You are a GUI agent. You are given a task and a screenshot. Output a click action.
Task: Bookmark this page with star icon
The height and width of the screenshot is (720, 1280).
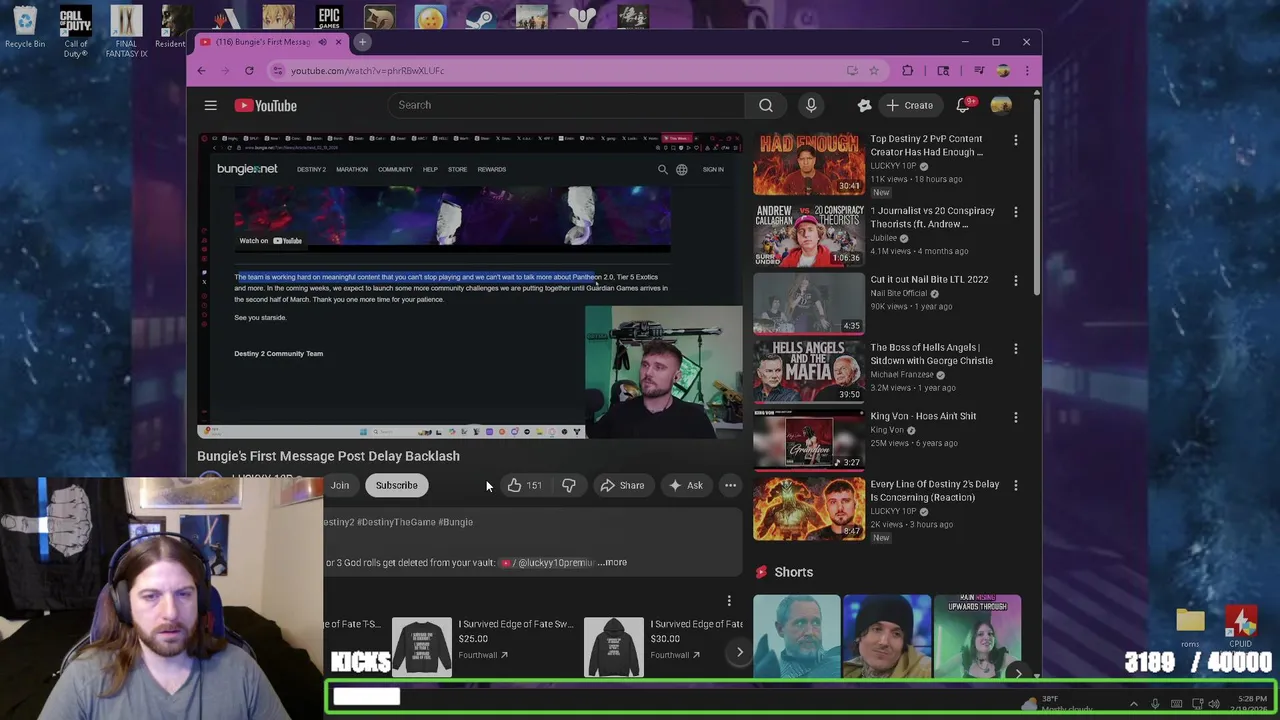(873, 70)
